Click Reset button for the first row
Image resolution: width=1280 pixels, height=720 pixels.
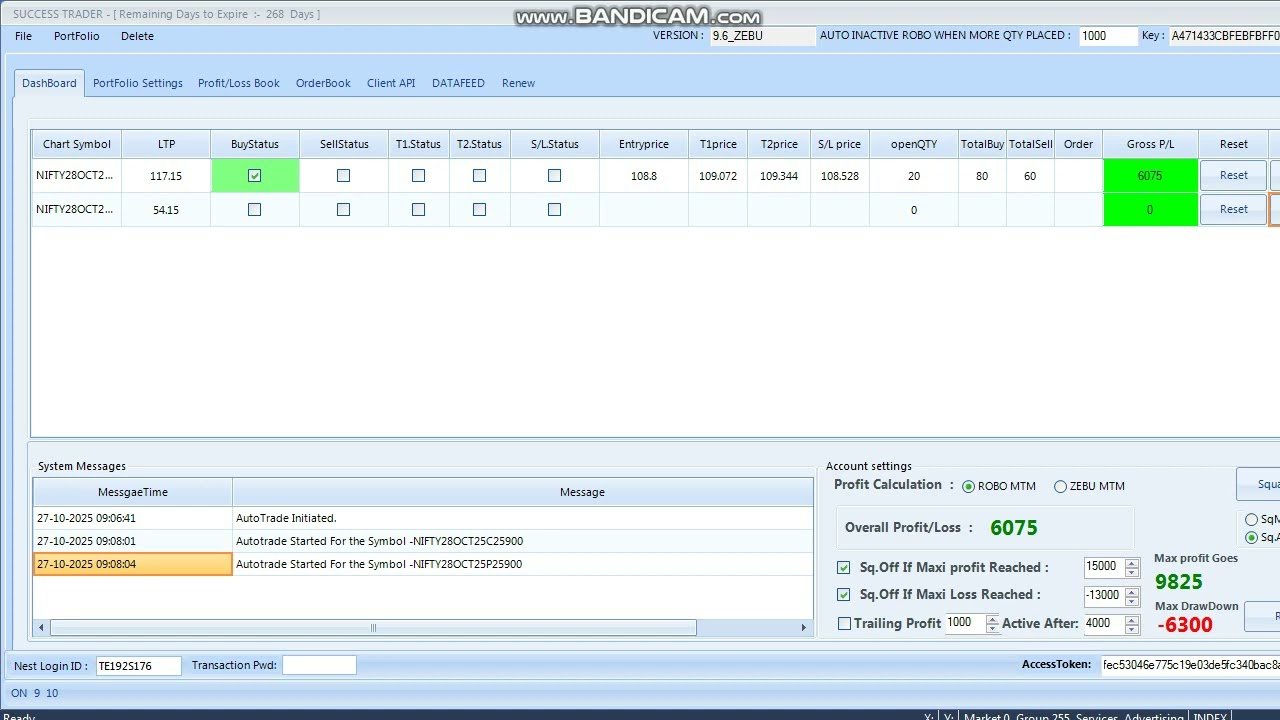[x=1233, y=176]
